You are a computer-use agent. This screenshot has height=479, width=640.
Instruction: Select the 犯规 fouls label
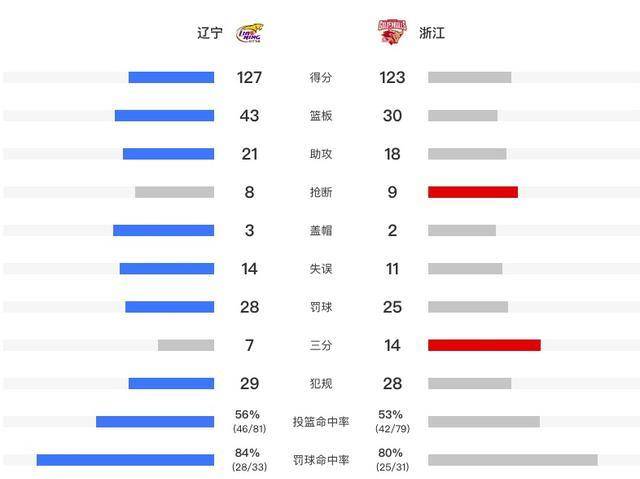coord(321,384)
